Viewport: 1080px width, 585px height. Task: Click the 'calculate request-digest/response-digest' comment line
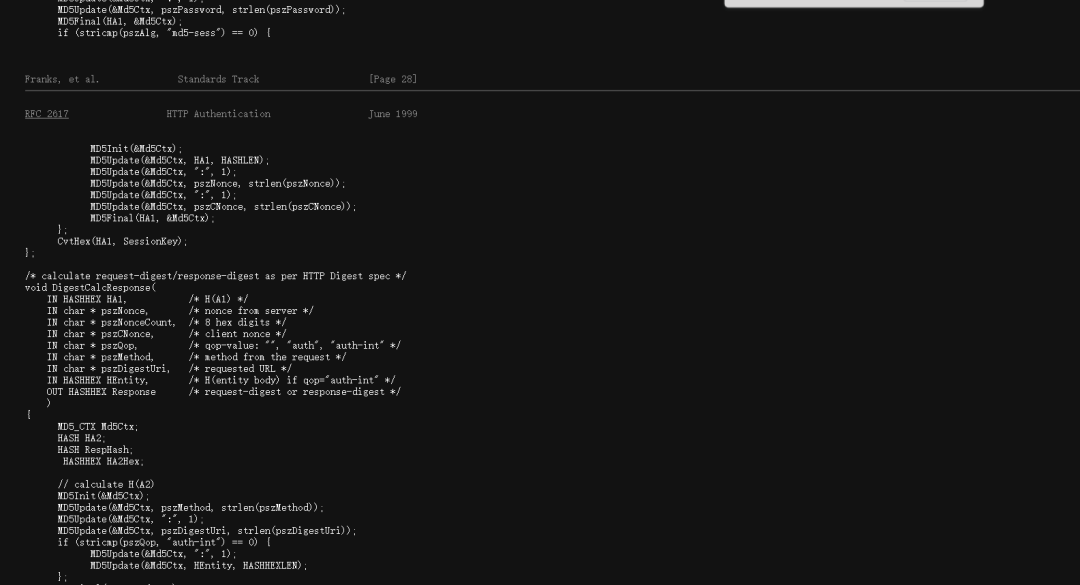coord(215,276)
